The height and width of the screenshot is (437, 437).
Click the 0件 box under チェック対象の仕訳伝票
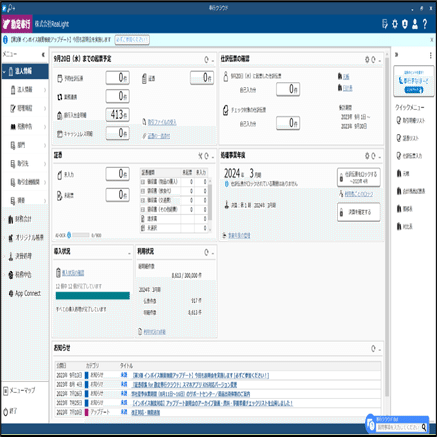[288, 123]
